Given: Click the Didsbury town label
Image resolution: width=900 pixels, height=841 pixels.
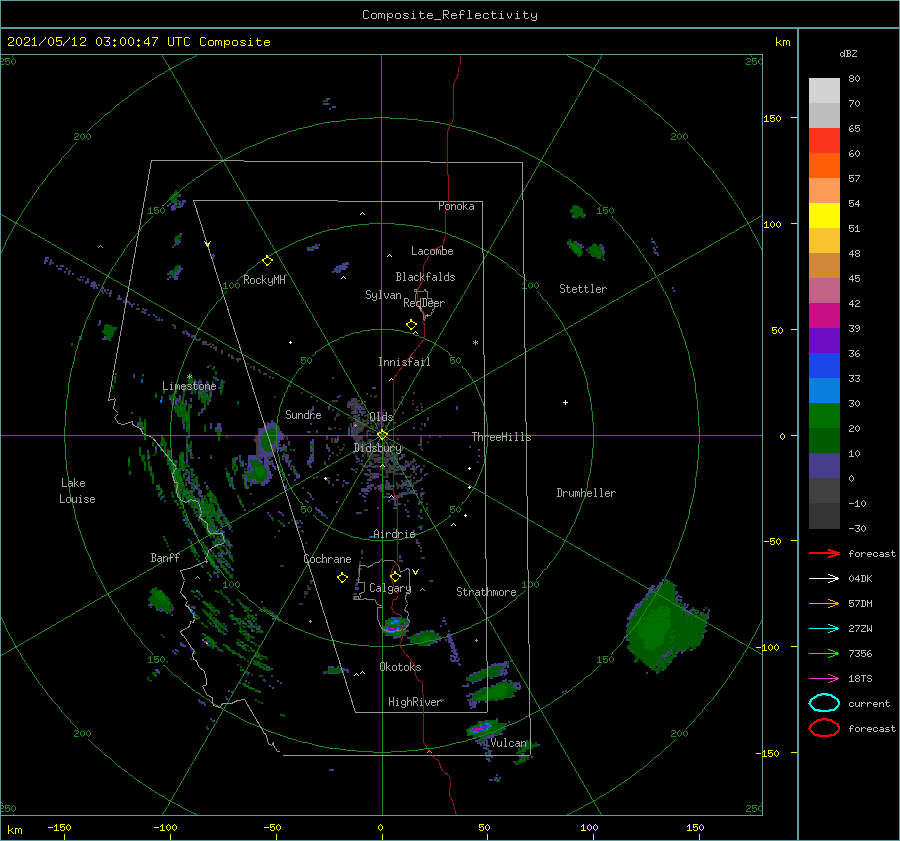Looking at the screenshot, I should pyautogui.click(x=378, y=448).
